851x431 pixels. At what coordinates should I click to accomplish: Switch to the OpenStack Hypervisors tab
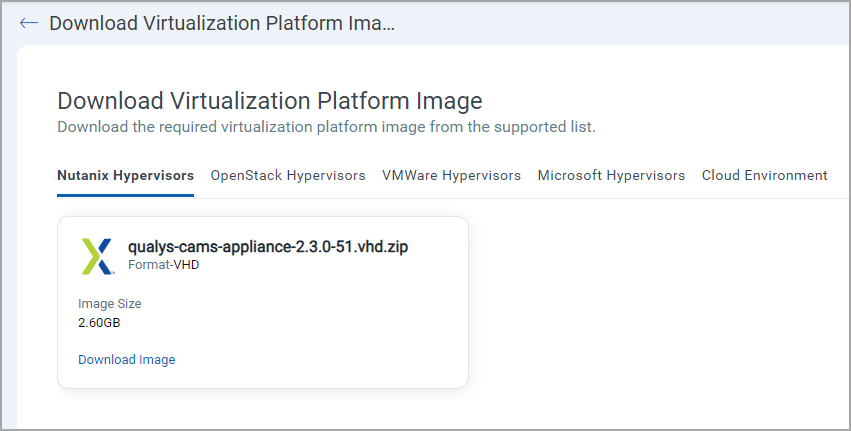click(x=288, y=175)
